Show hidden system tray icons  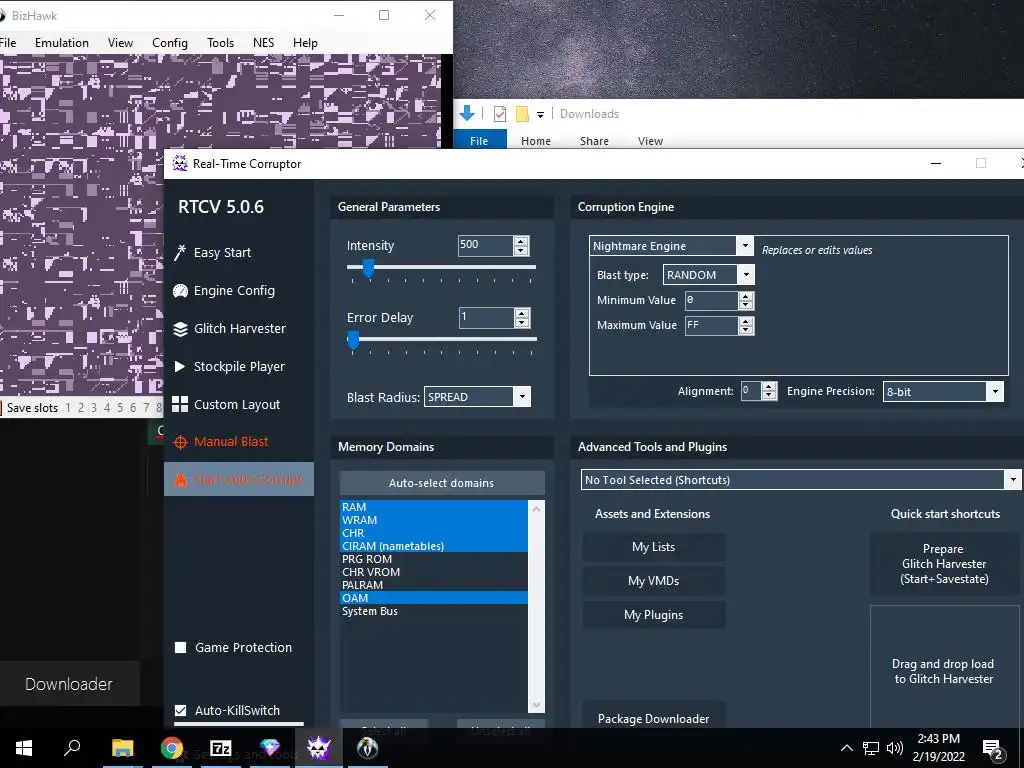[846, 748]
